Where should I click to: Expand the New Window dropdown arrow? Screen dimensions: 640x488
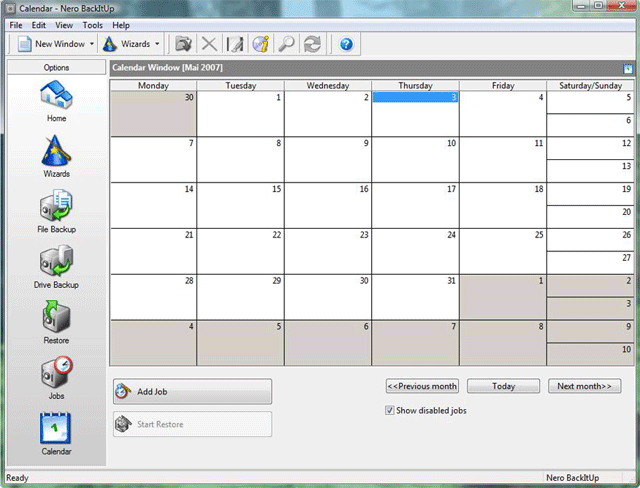pos(92,44)
